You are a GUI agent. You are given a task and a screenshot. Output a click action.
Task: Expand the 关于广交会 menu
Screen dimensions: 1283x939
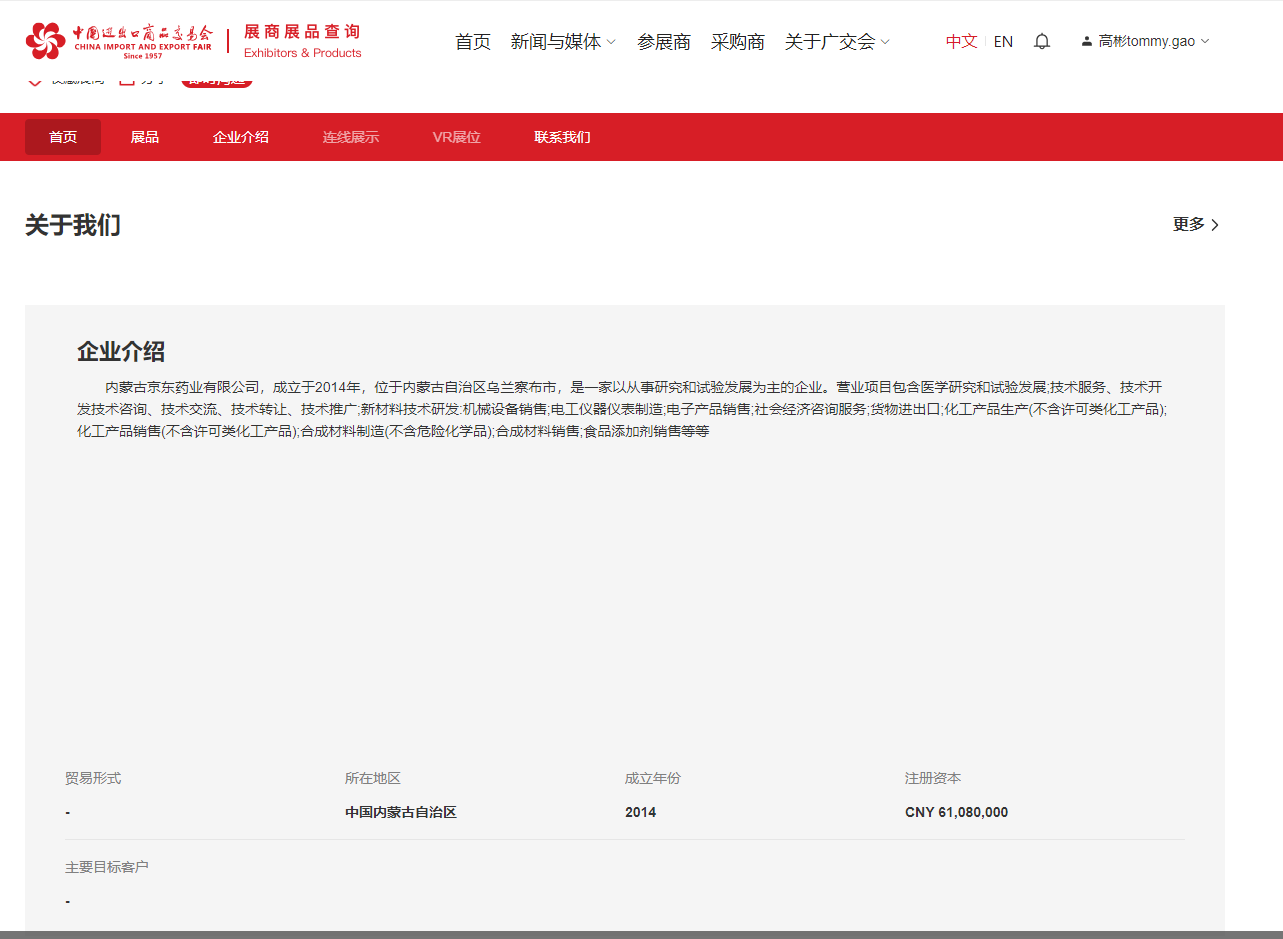click(x=837, y=42)
